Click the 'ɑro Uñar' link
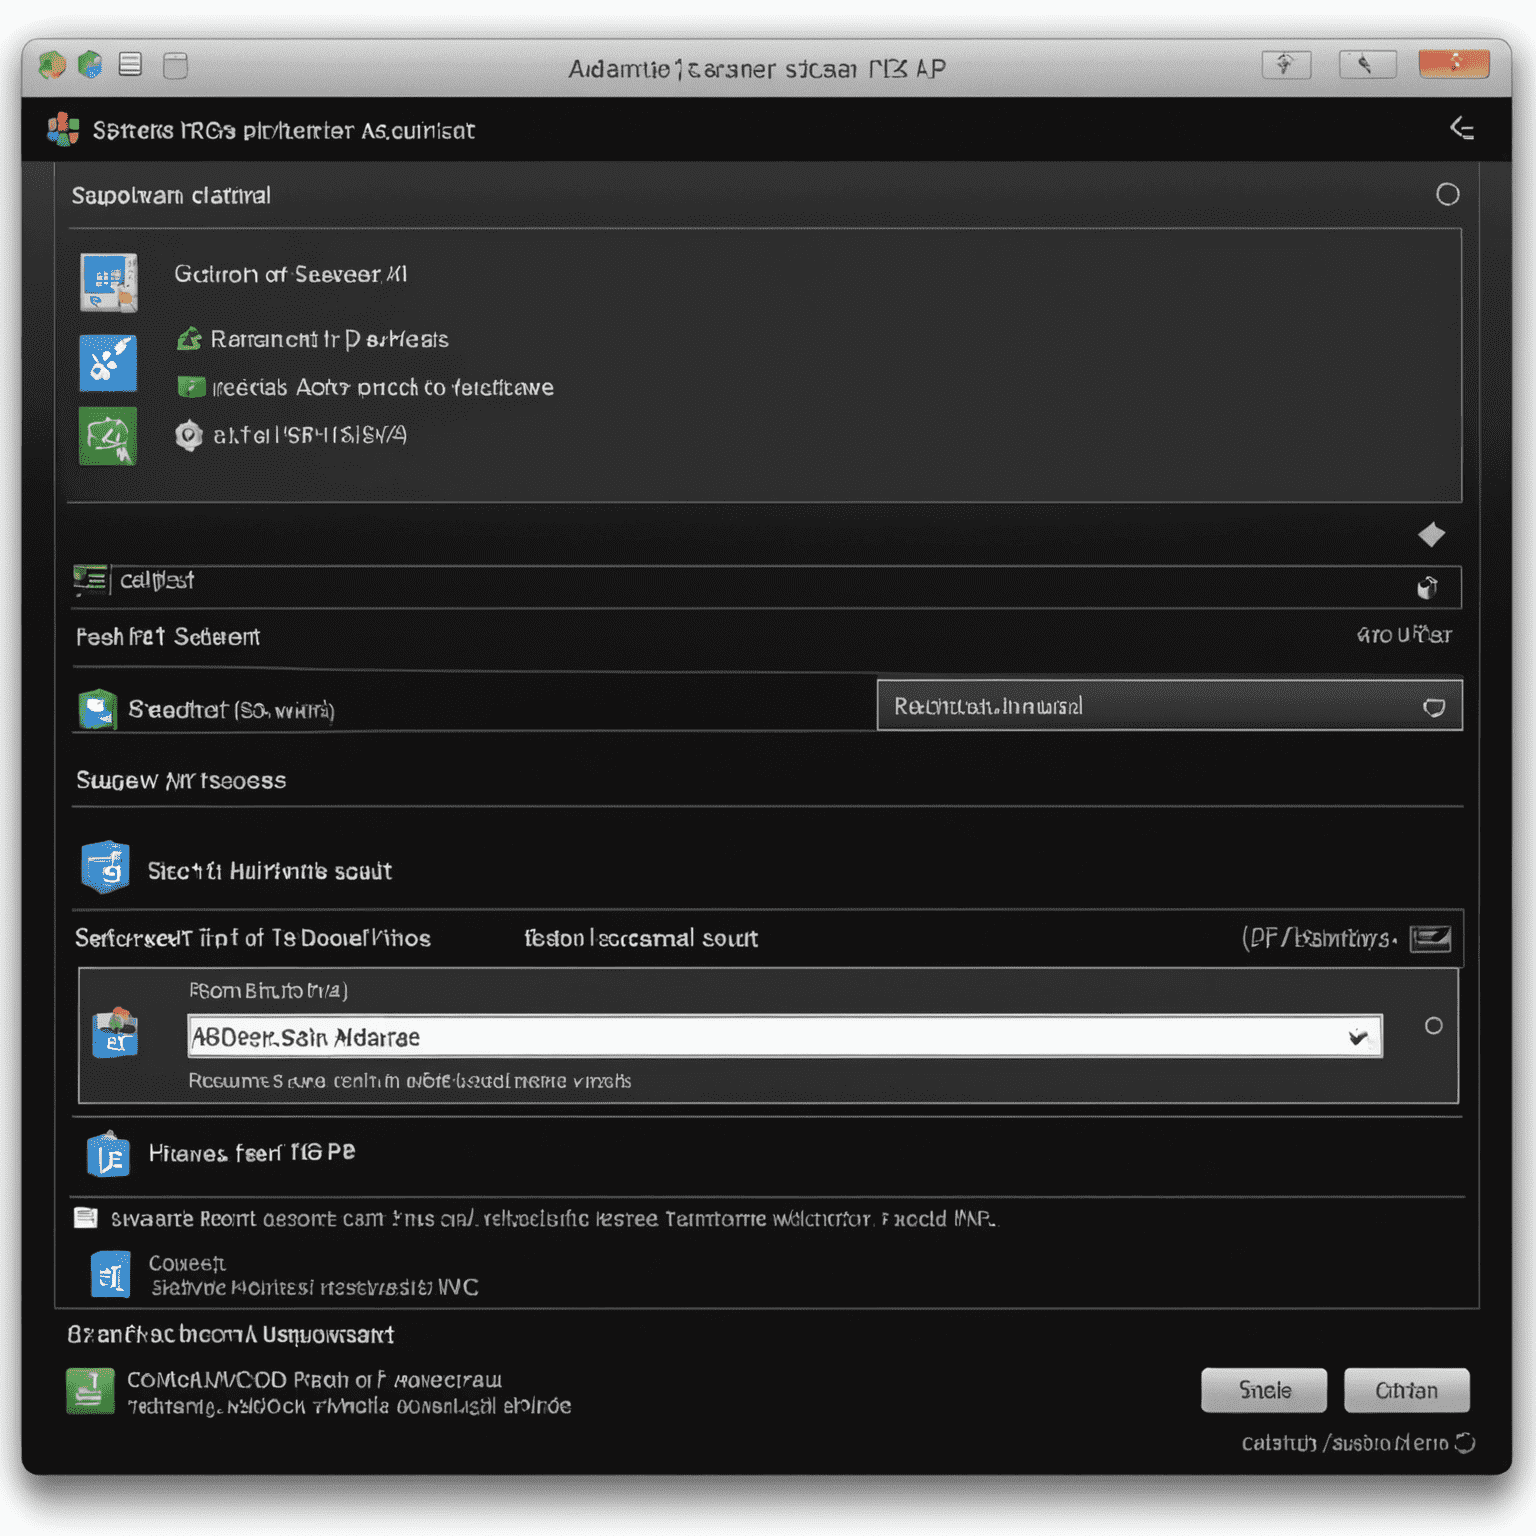Screen dimensions: 1536x1536 tap(1404, 635)
